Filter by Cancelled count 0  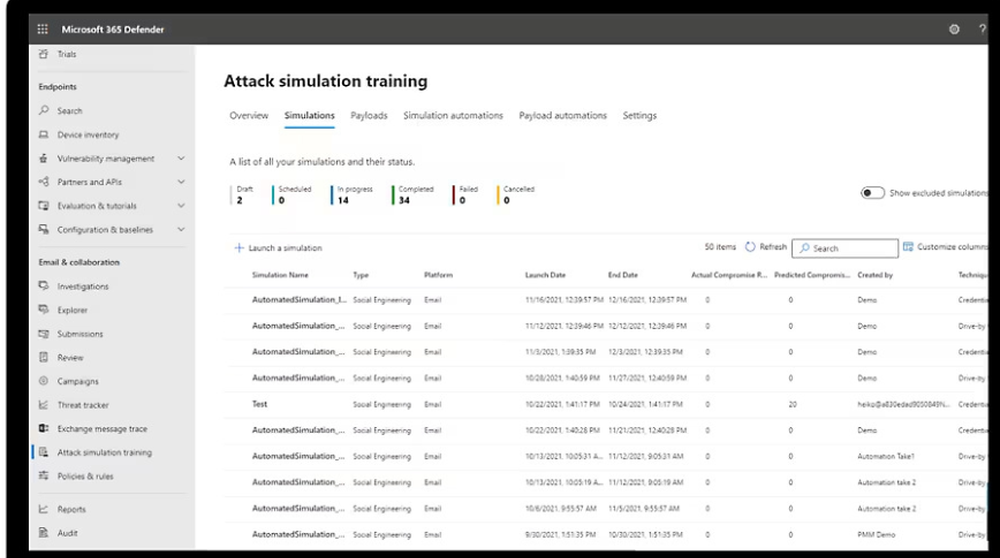pyautogui.click(x=517, y=195)
